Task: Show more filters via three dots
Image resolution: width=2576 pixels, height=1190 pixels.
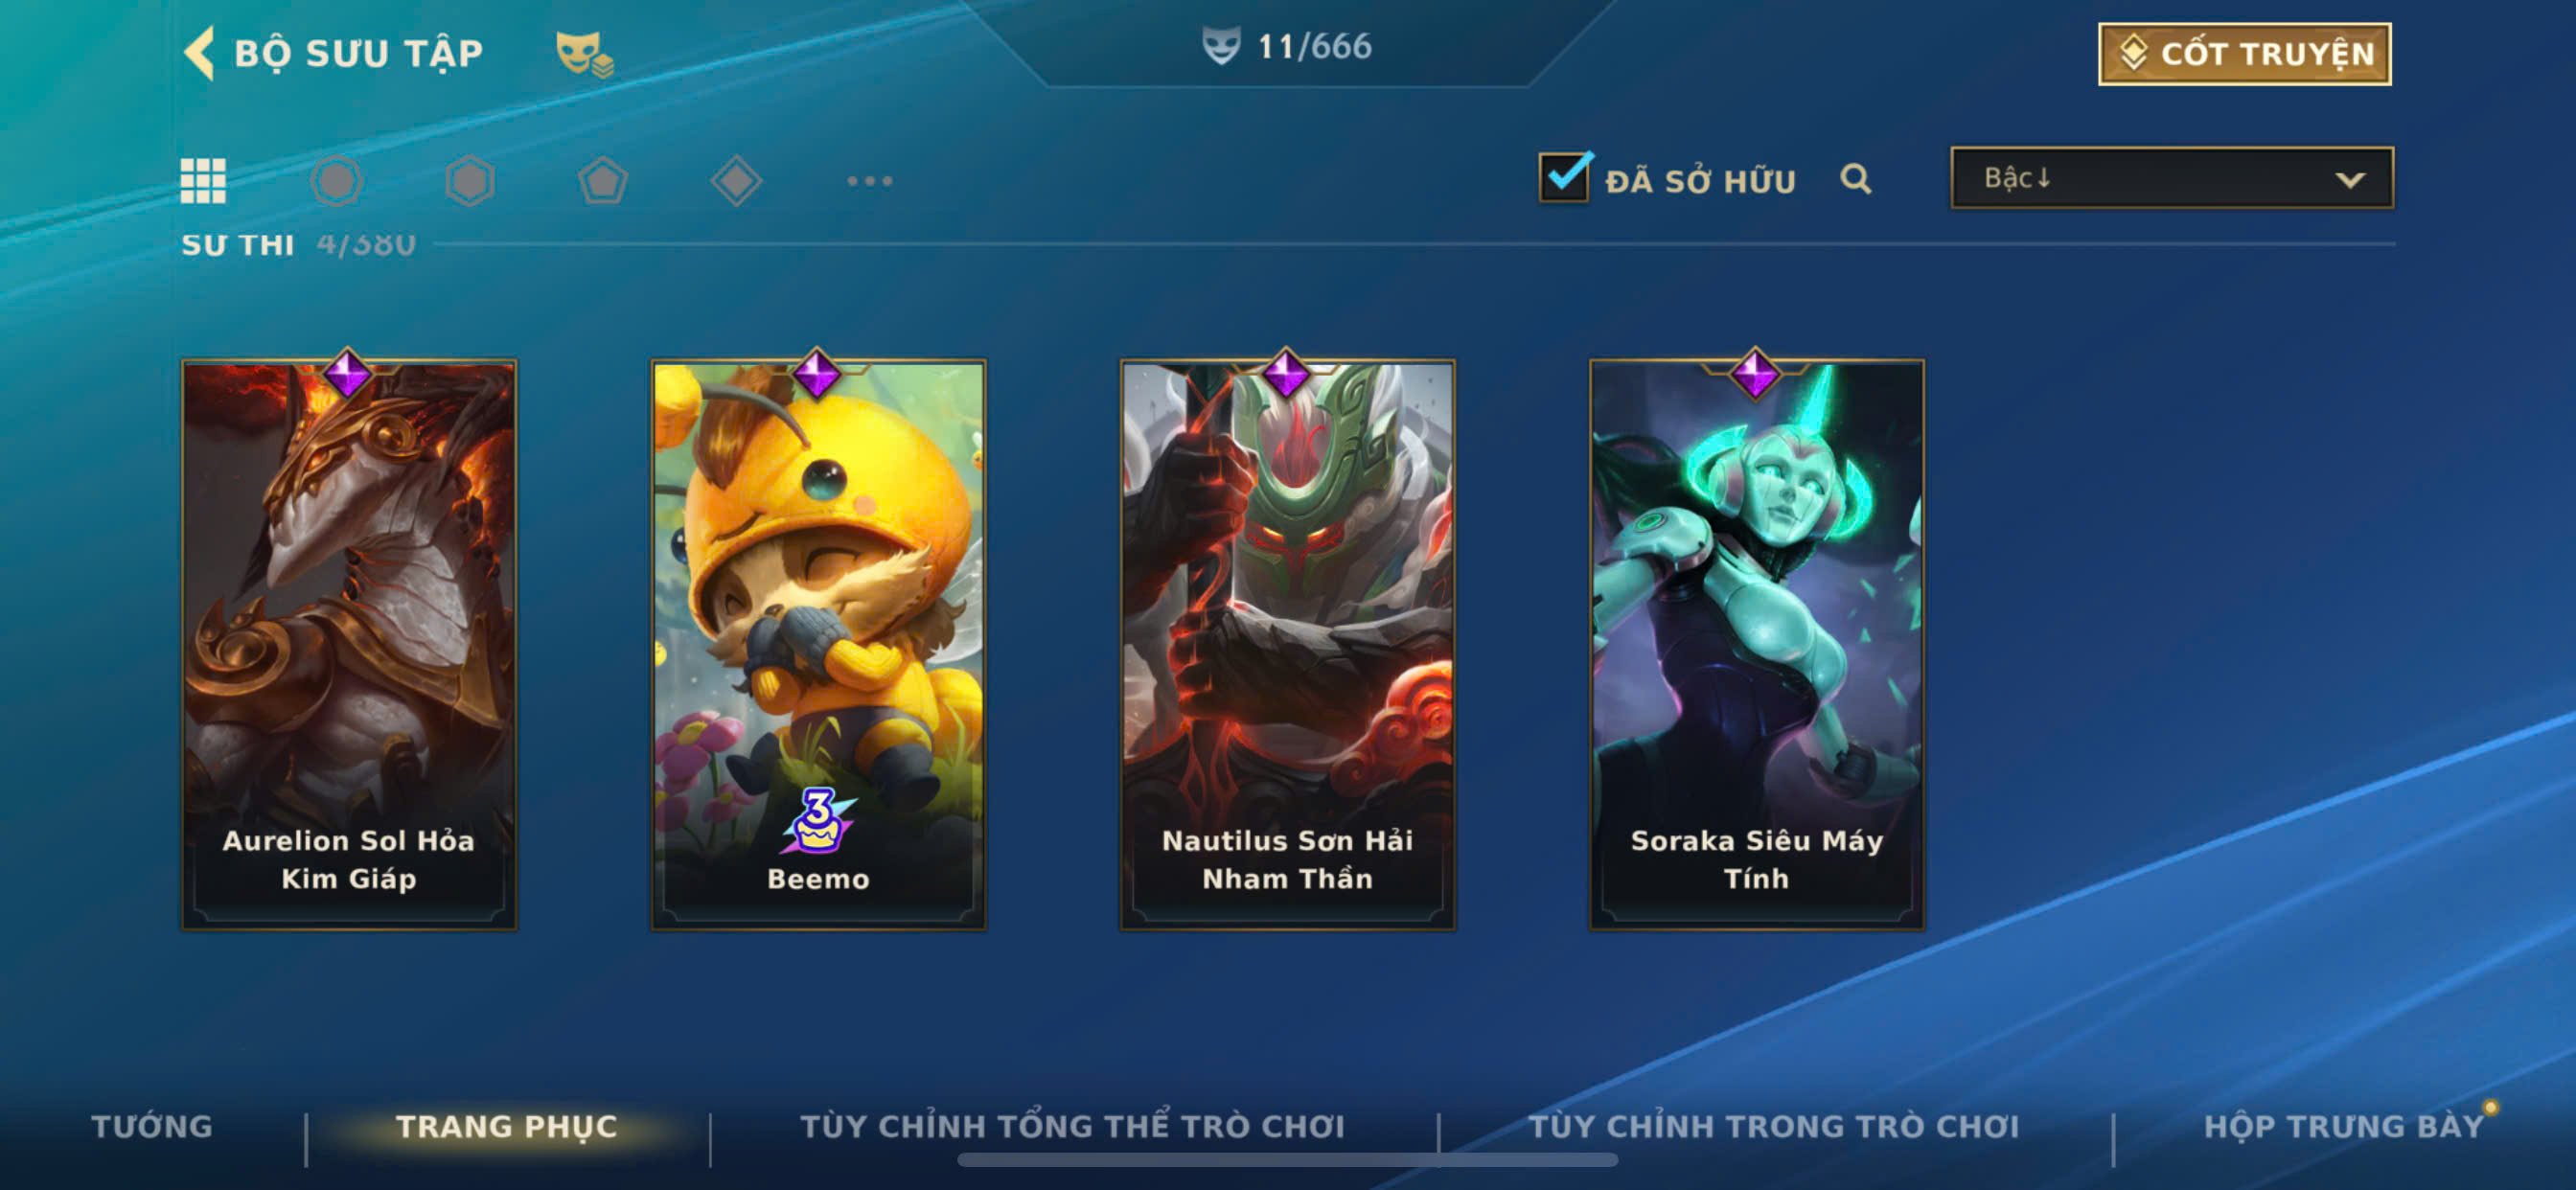Action: coord(870,181)
